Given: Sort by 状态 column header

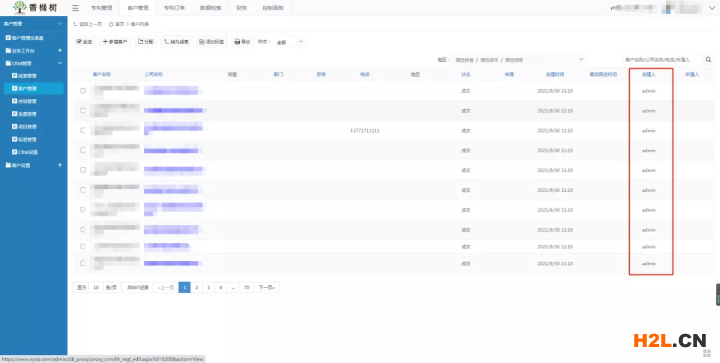Looking at the screenshot, I should coord(466,74).
